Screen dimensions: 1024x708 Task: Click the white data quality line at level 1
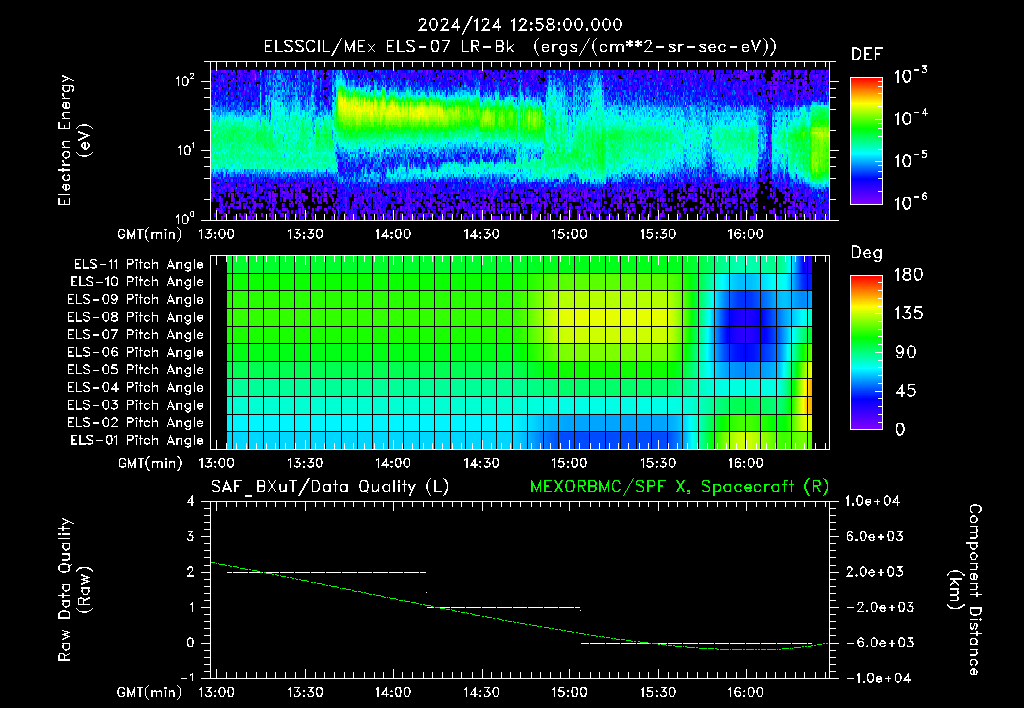pyautogui.click(x=504, y=607)
